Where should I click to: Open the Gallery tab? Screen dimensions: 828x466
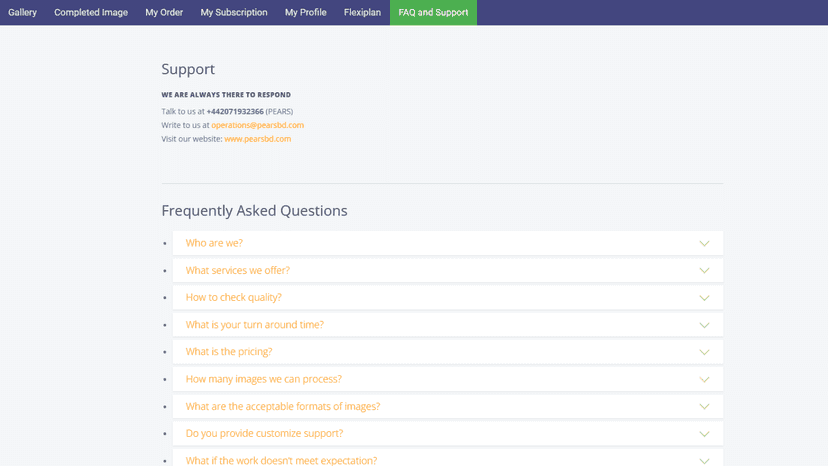point(22,12)
